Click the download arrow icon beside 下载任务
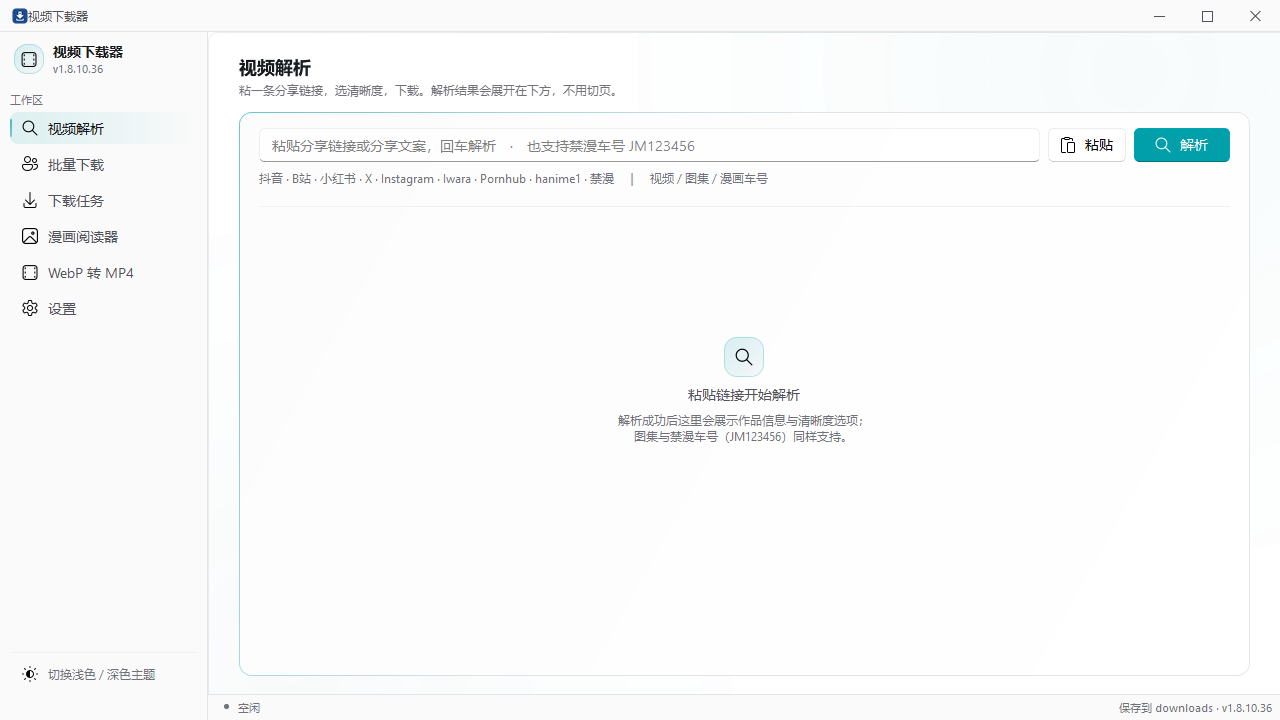Screen dimensions: 1280x720 (30, 201)
